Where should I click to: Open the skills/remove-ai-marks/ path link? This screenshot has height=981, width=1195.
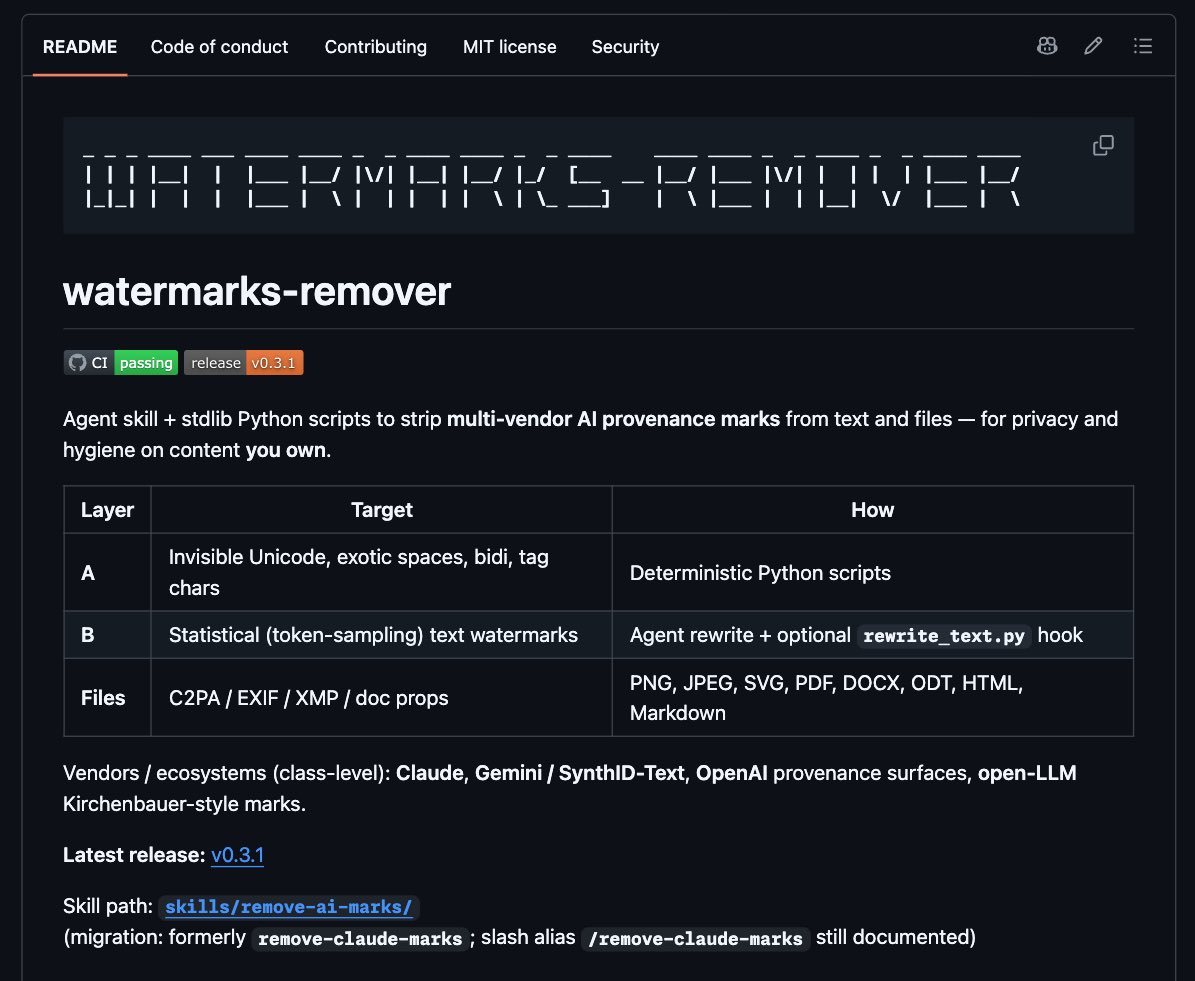289,906
